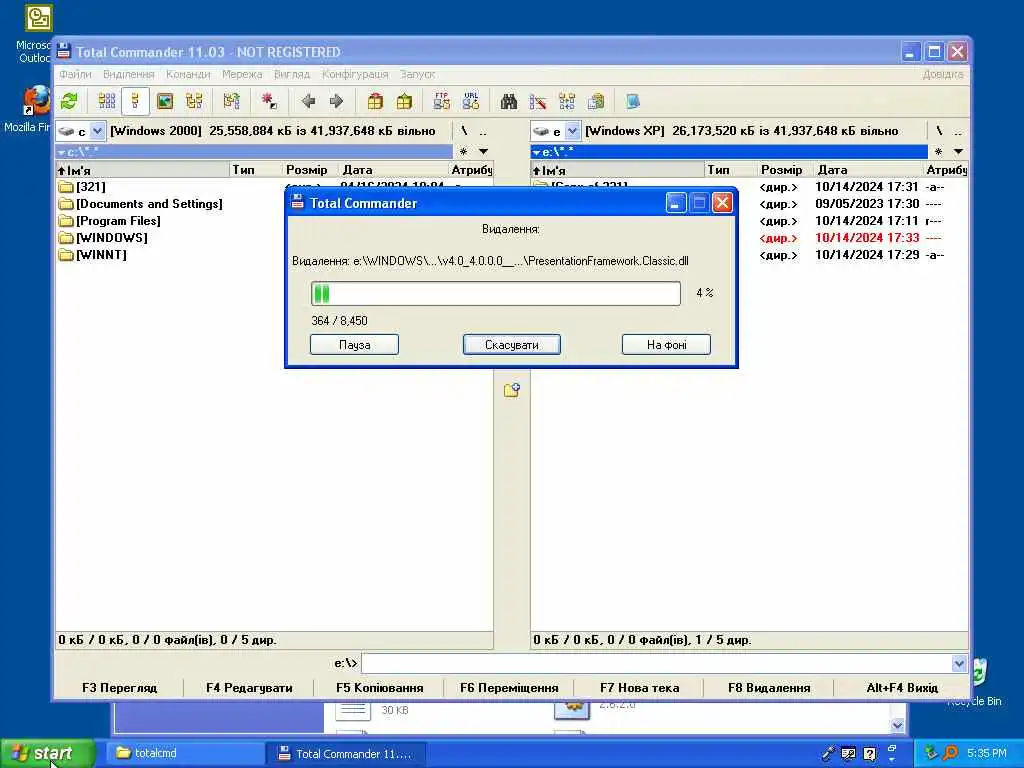Click the F3 Перегляд button
Viewport: 1024px width, 768px height.
(120, 688)
